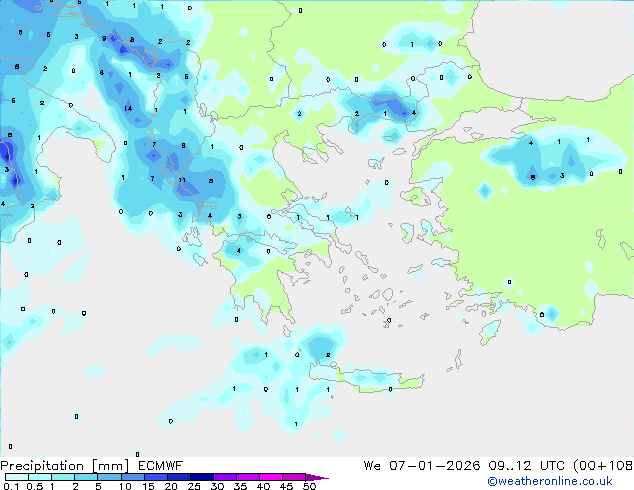
Task: Select the 2–5 mm legend color box
Action: point(86,477)
